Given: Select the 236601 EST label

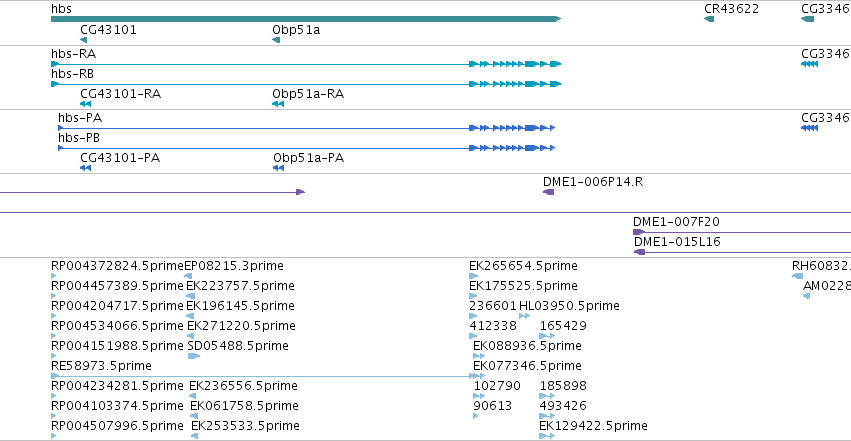Looking at the screenshot, I should (493, 306).
